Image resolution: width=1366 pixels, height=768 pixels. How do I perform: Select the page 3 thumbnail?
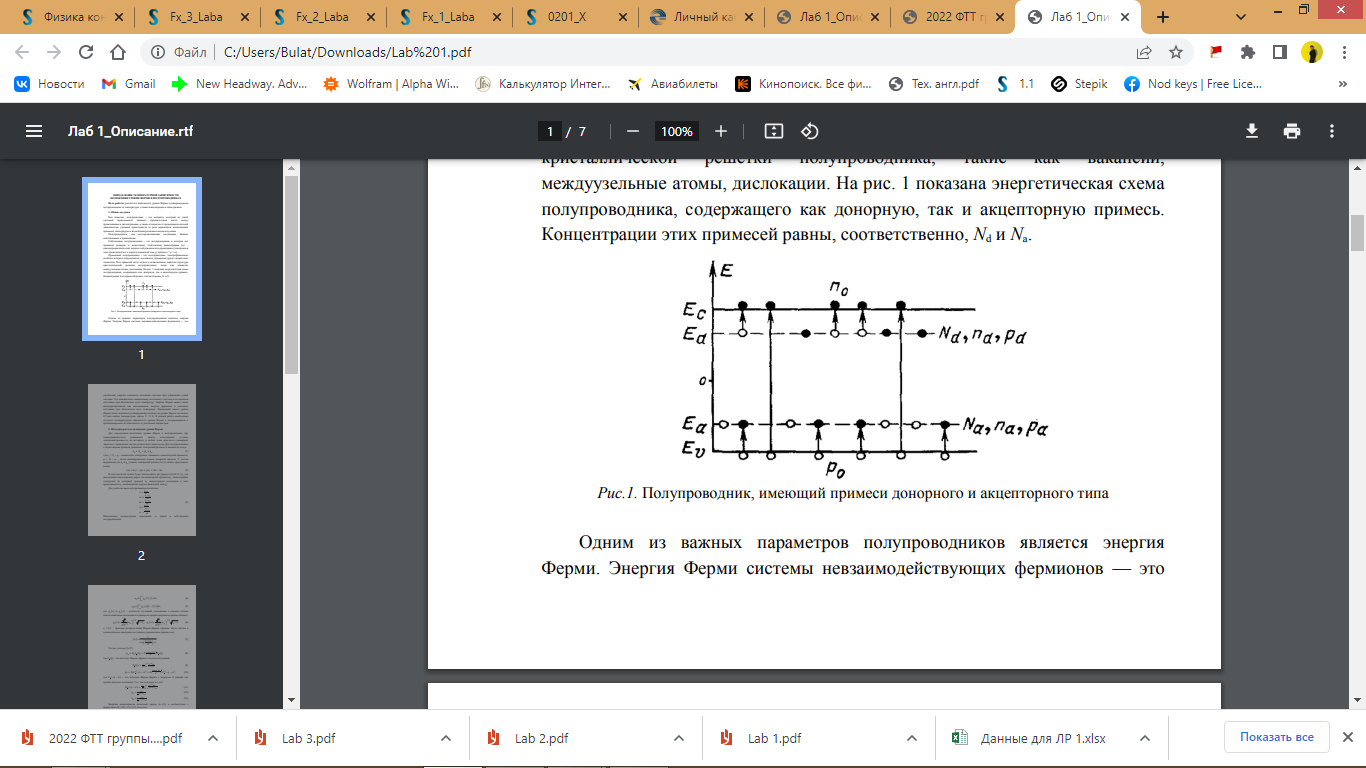[x=141, y=646]
